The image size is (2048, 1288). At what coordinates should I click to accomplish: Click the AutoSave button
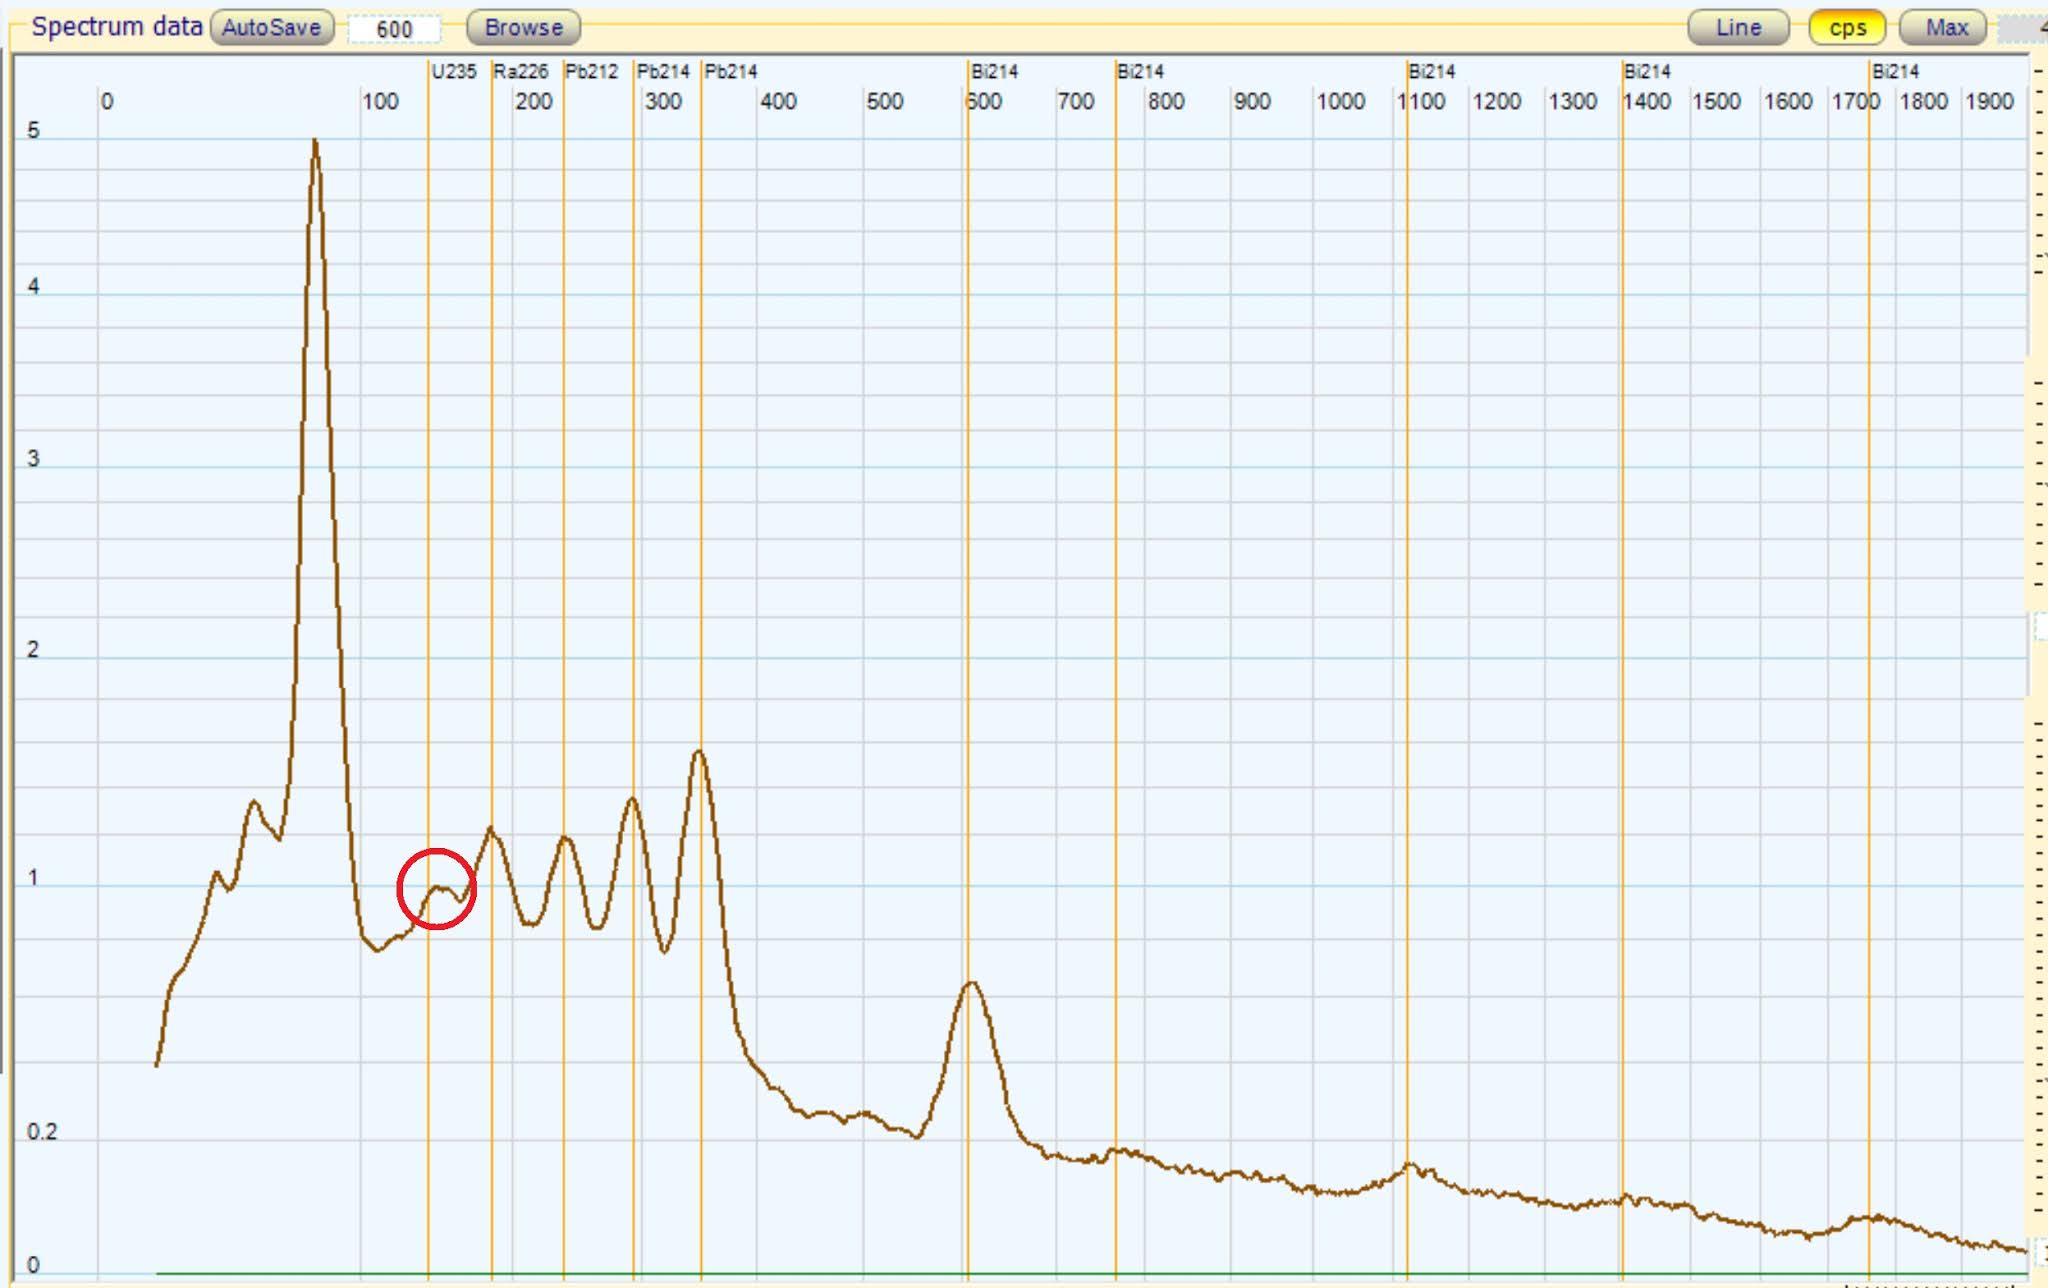tap(272, 27)
